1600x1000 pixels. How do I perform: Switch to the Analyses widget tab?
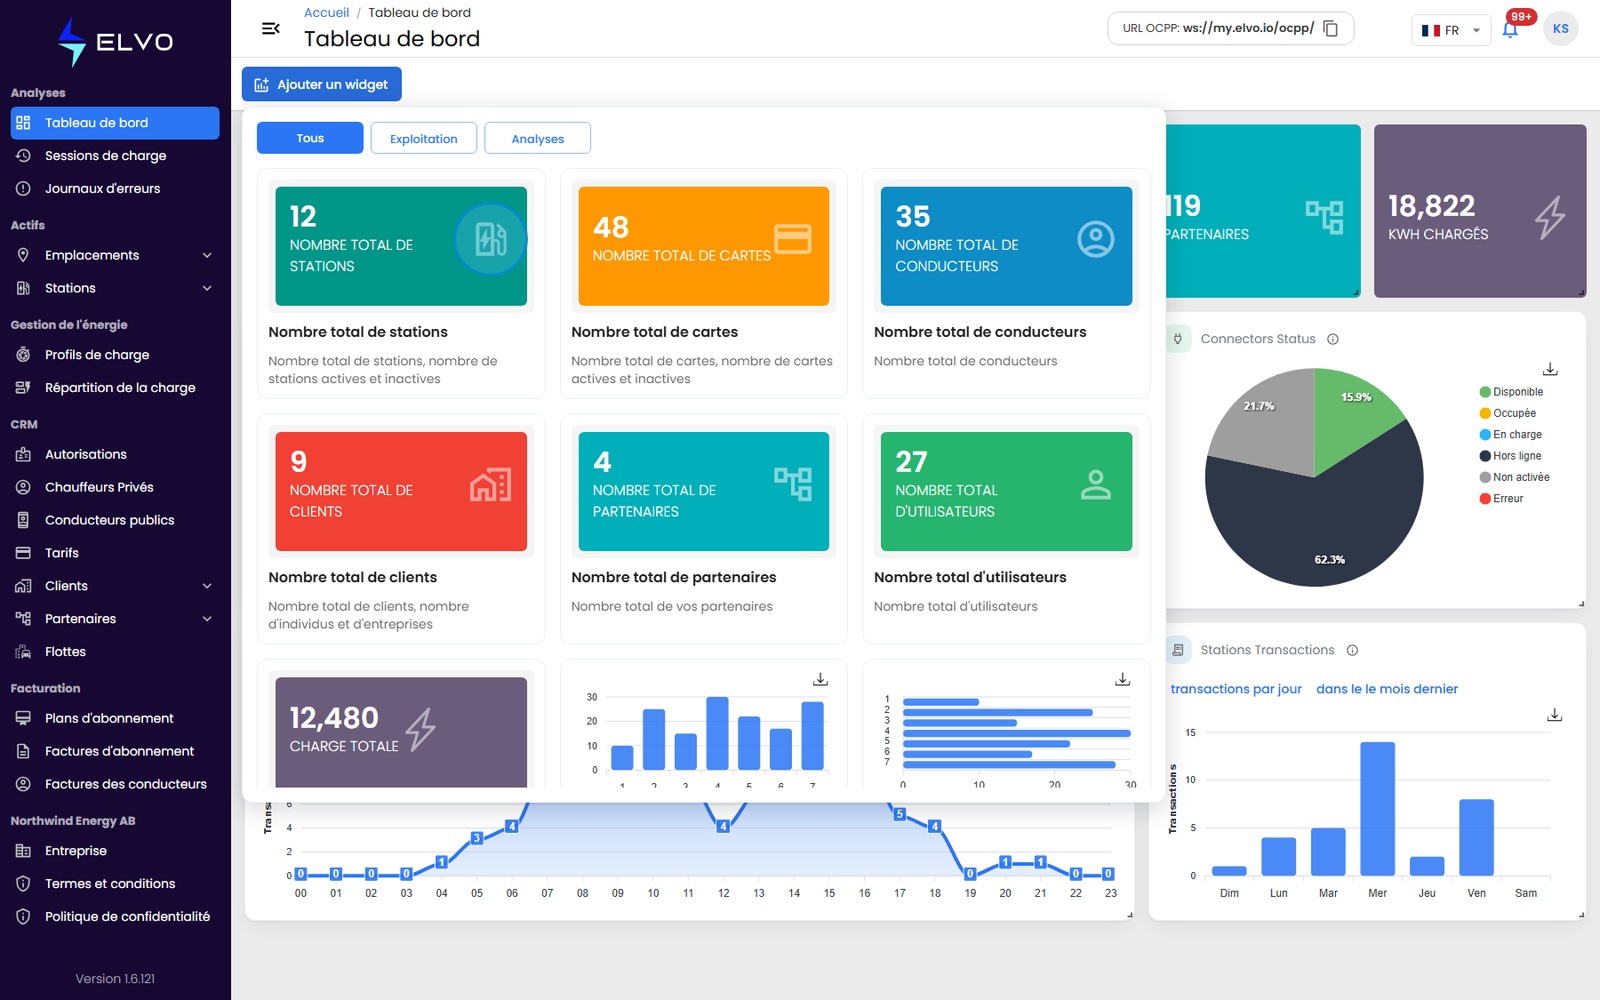[x=537, y=138]
